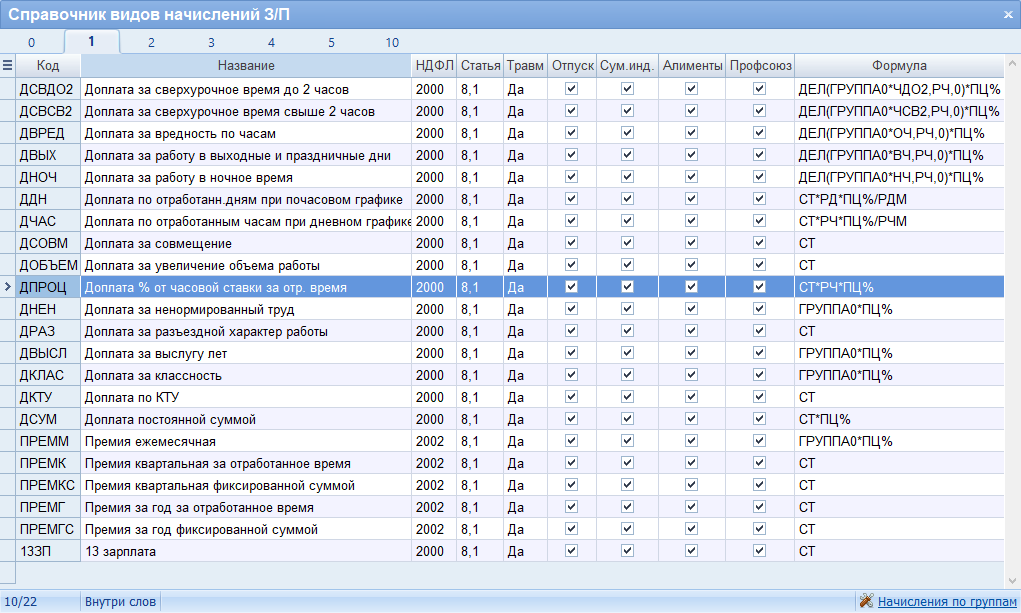Toggle Профсоюз checkbox in 13ЗП row
The image size is (1021, 613).
point(759,551)
